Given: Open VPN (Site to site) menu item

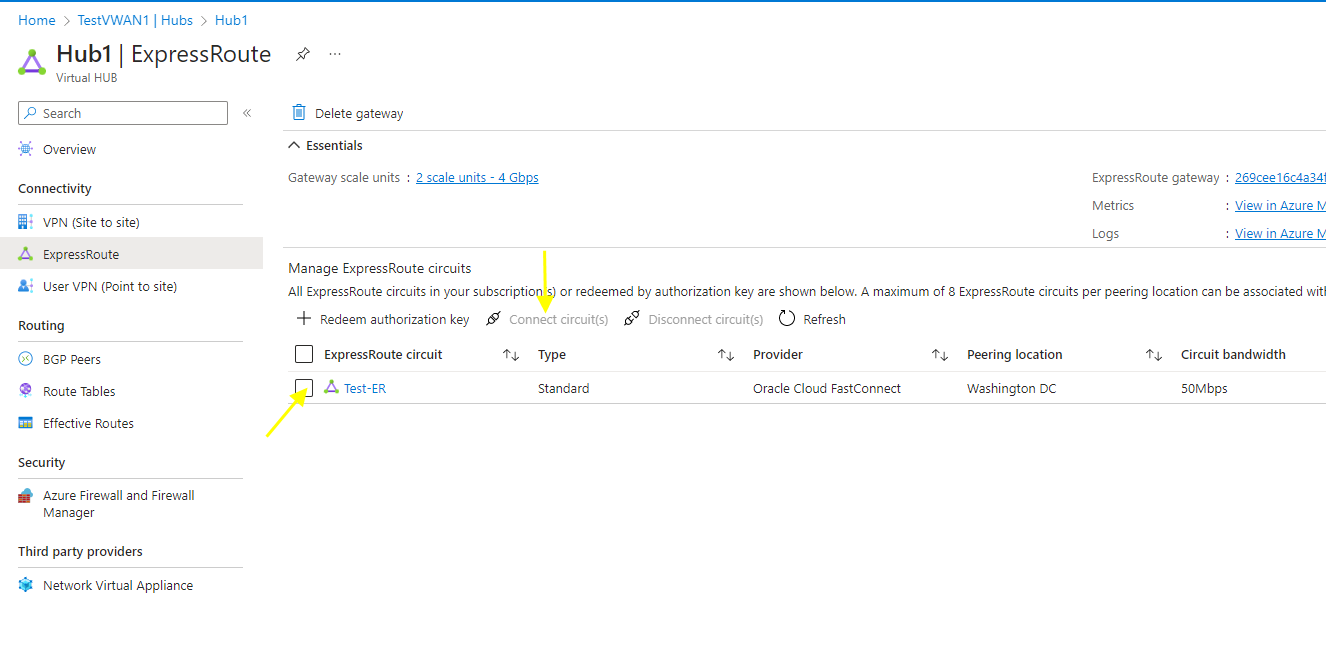Looking at the screenshot, I should tap(91, 222).
